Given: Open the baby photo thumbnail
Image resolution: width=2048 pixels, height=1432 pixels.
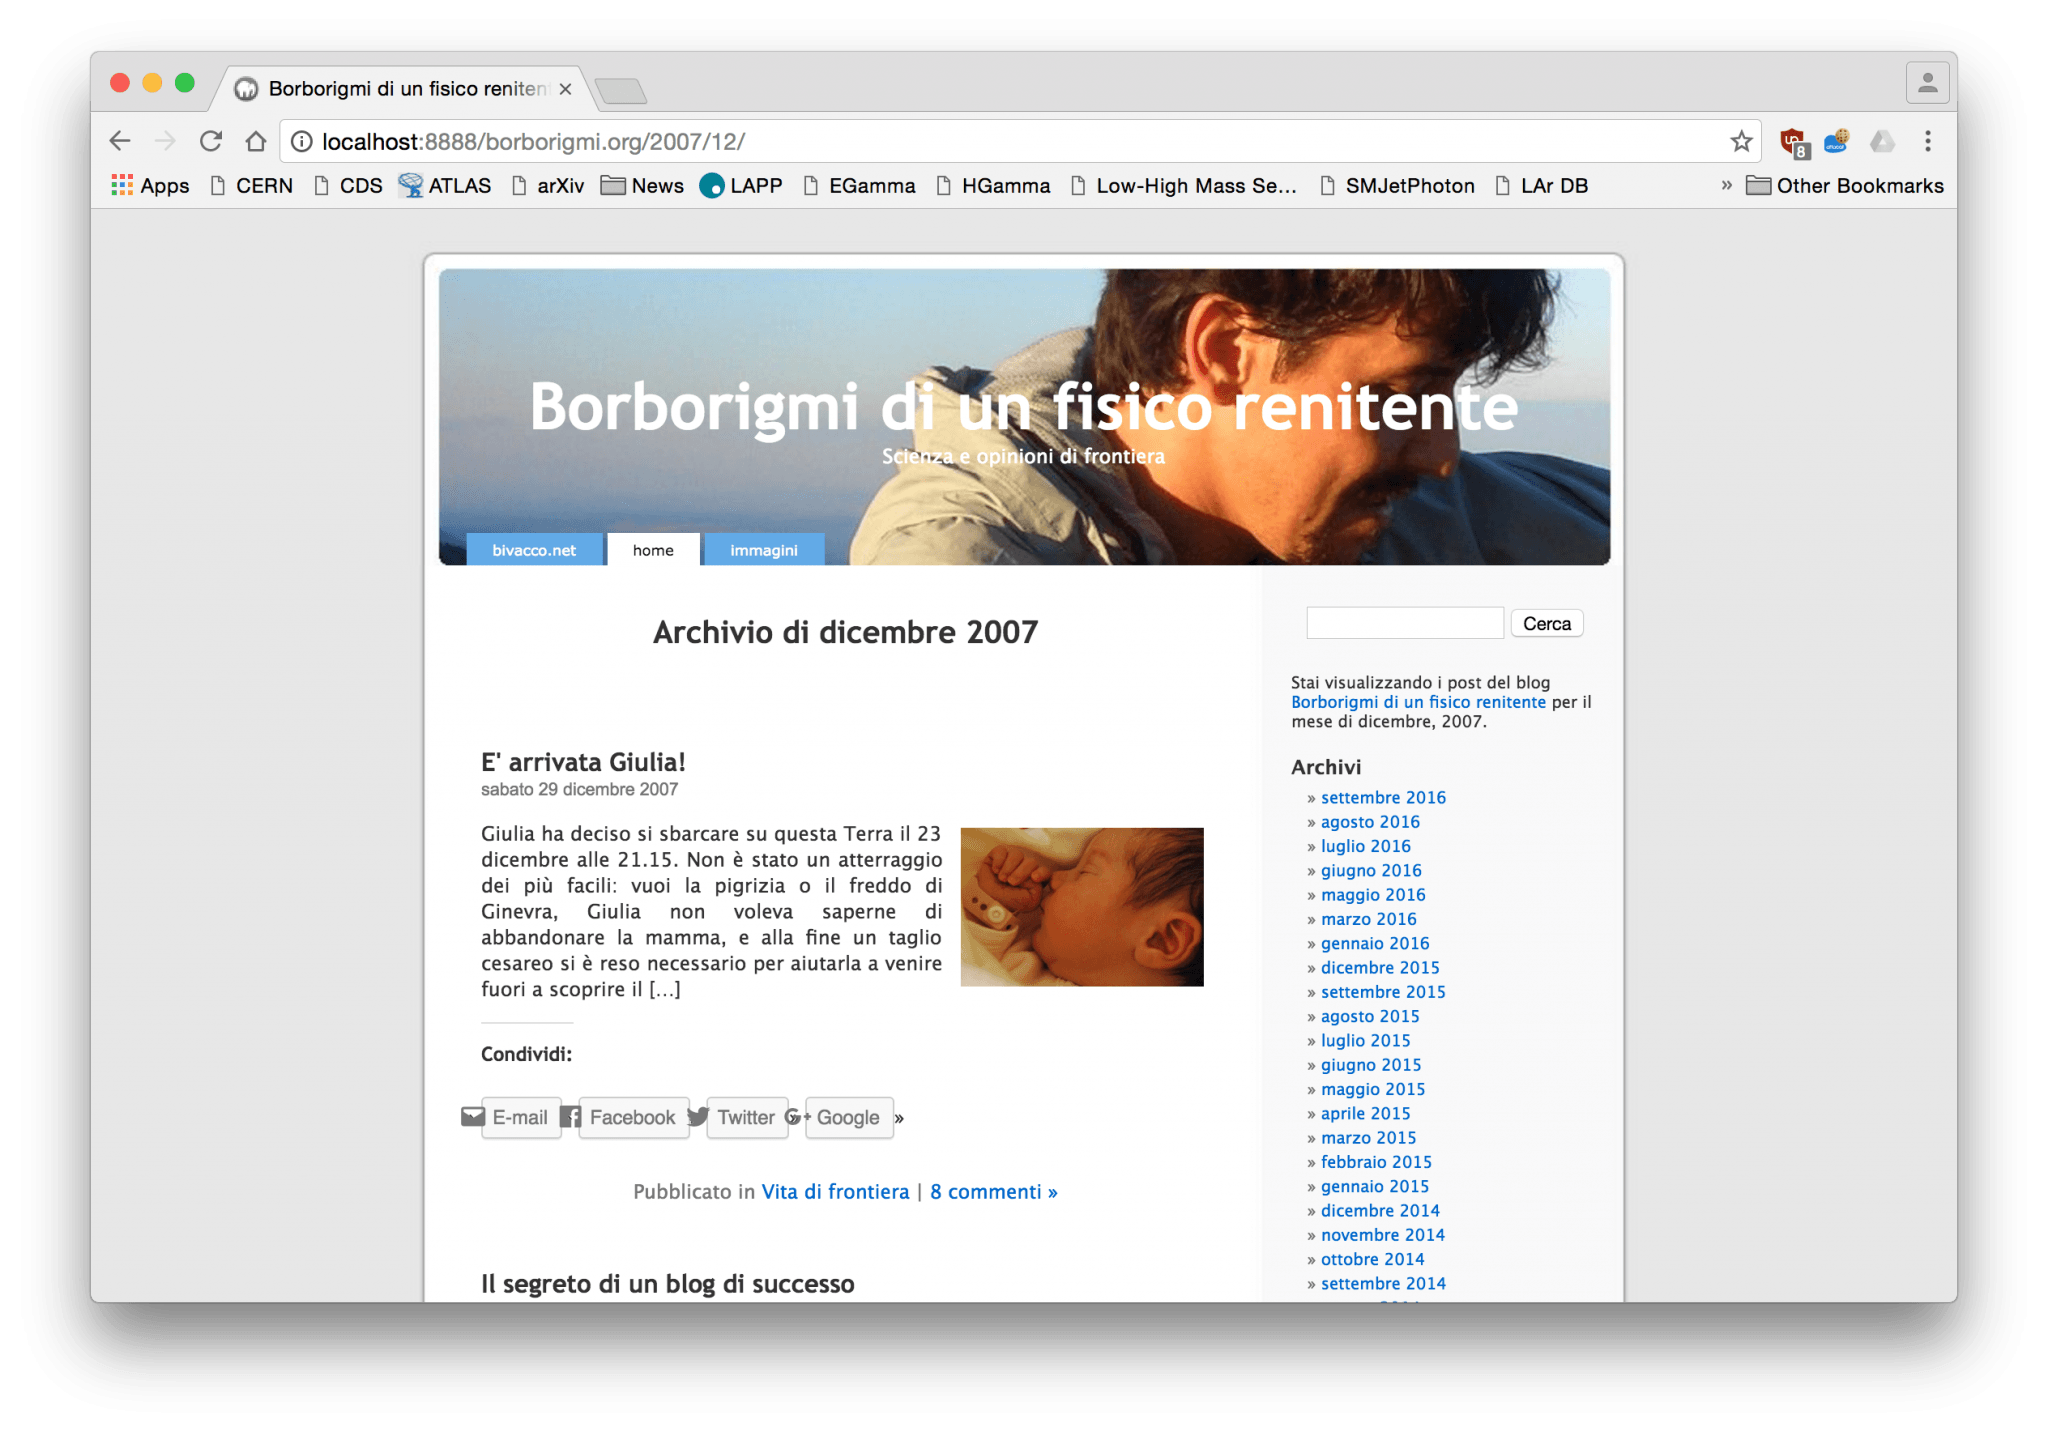Looking at the screenshot, I should click(x=1082, y=906).
